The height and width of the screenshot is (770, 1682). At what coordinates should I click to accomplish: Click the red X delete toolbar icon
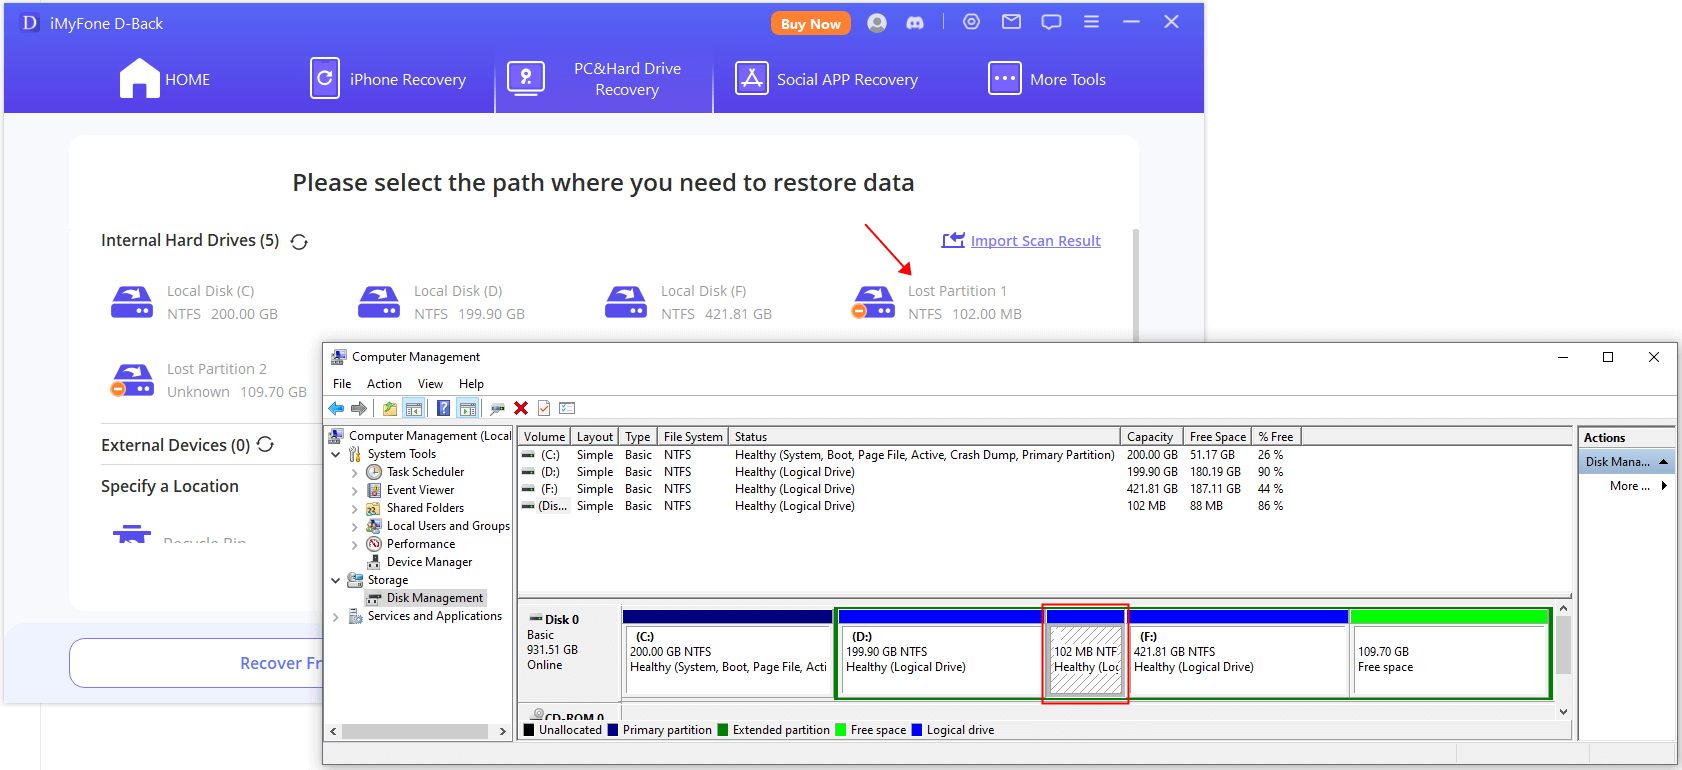pos(521,408)
